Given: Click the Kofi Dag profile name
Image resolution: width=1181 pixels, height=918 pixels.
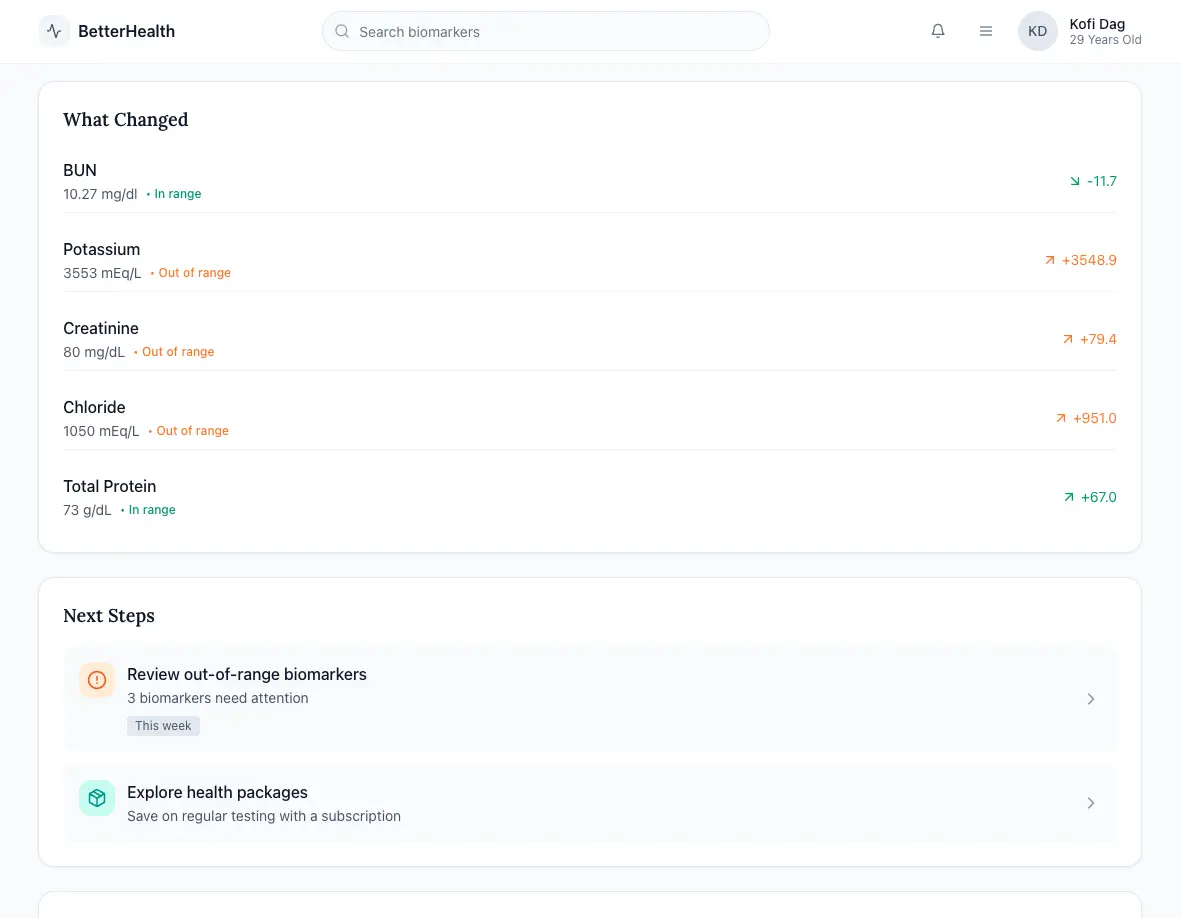Looking at the screenshot, I should (1097, 24).
